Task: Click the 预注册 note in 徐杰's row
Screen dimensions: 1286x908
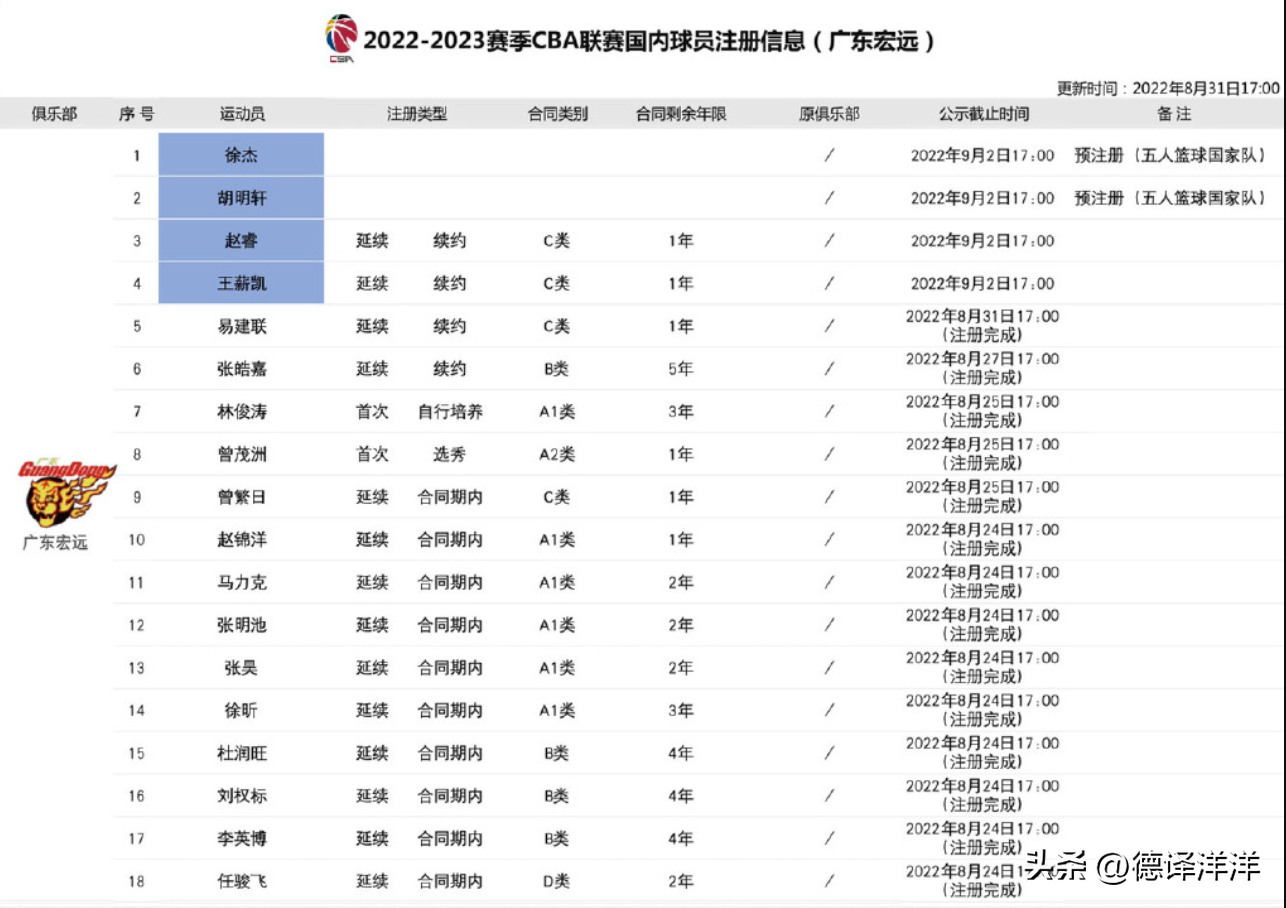Action: pyautogui.click(x=1170, y=155)
